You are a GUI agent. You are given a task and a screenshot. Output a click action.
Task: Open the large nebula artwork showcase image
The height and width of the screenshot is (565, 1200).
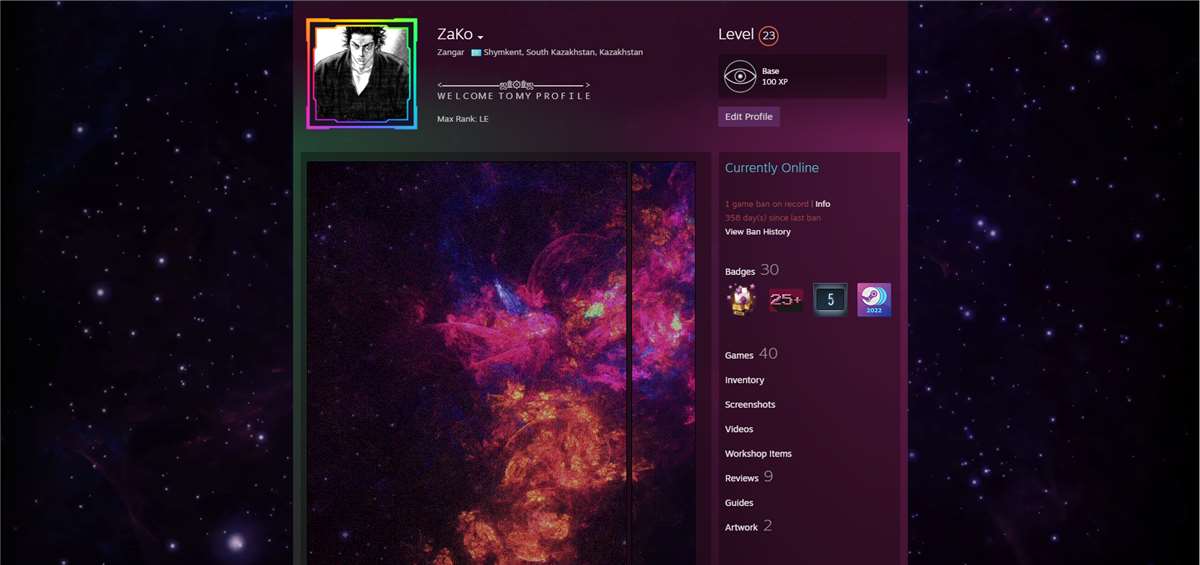(467, 362)
